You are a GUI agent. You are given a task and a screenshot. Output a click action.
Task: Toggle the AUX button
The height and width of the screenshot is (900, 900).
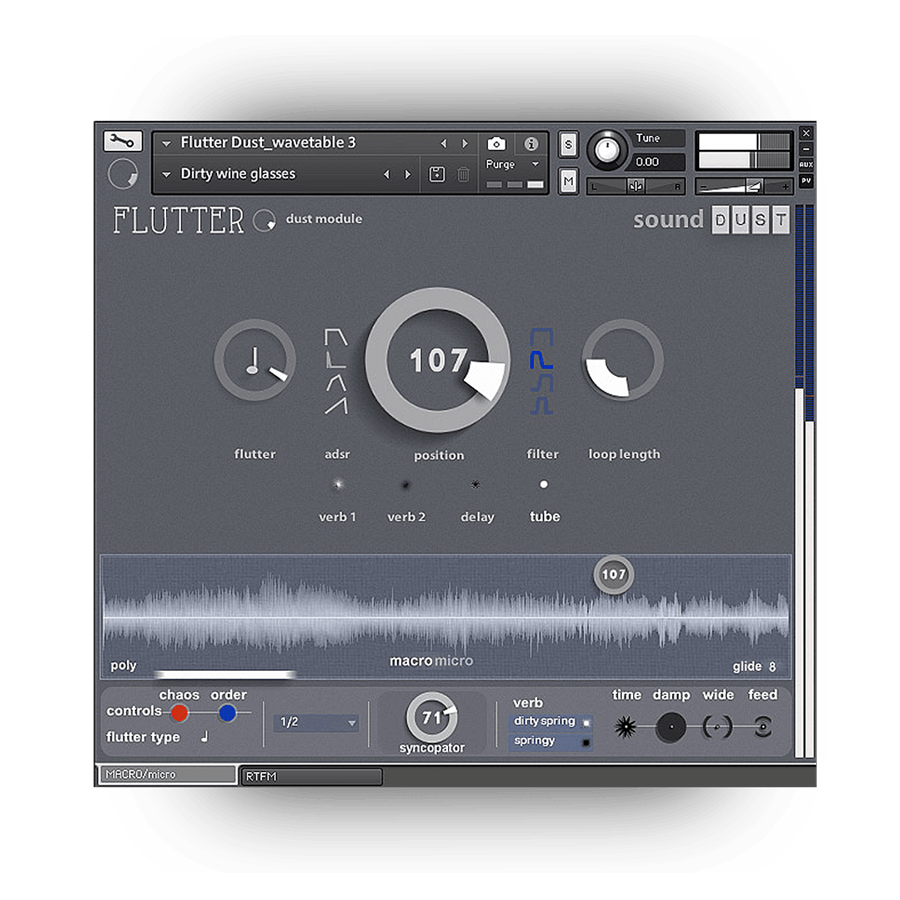pyautogui.click(x=806, y=165)
